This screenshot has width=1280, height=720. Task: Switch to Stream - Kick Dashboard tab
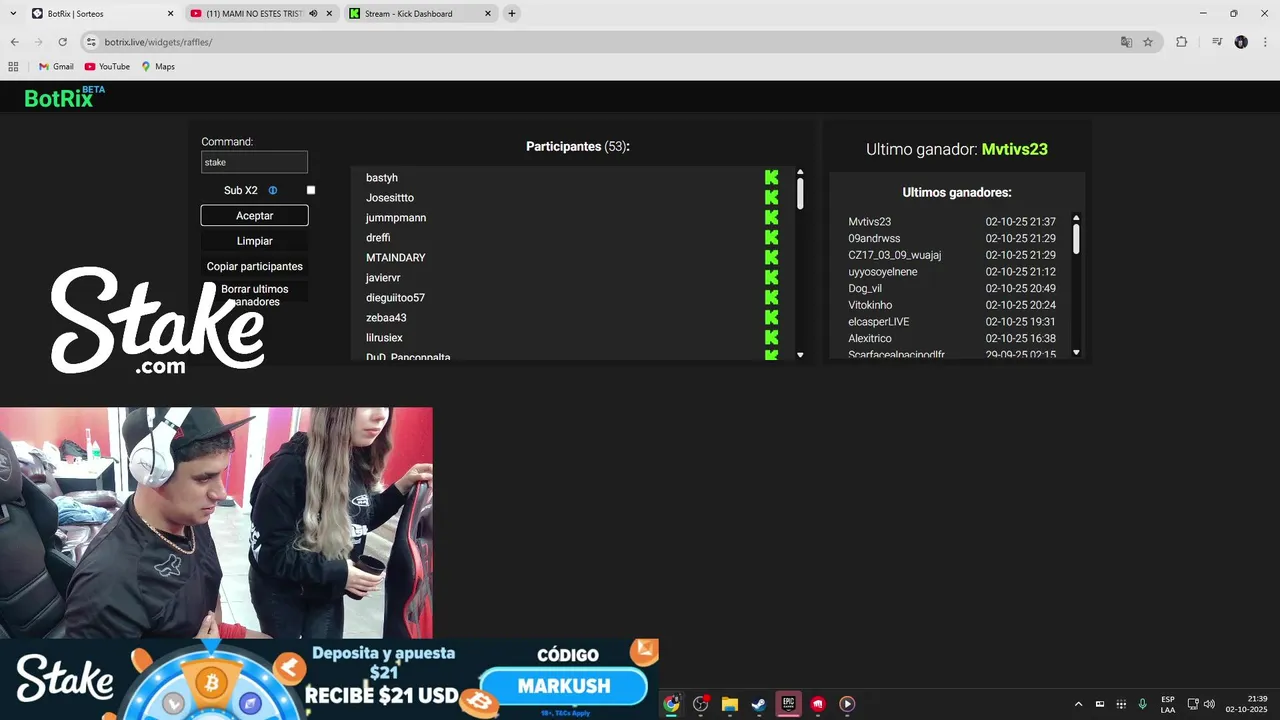click(420, 13)
